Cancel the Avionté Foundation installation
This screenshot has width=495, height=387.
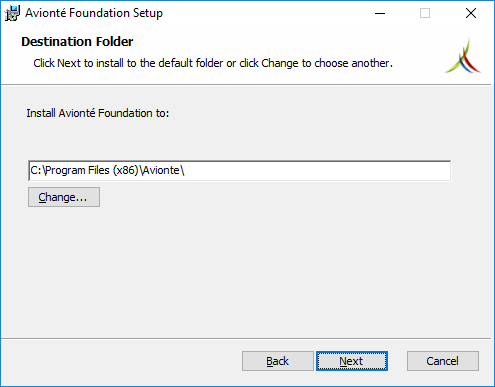pyautogui.click(x=443, y=361)
